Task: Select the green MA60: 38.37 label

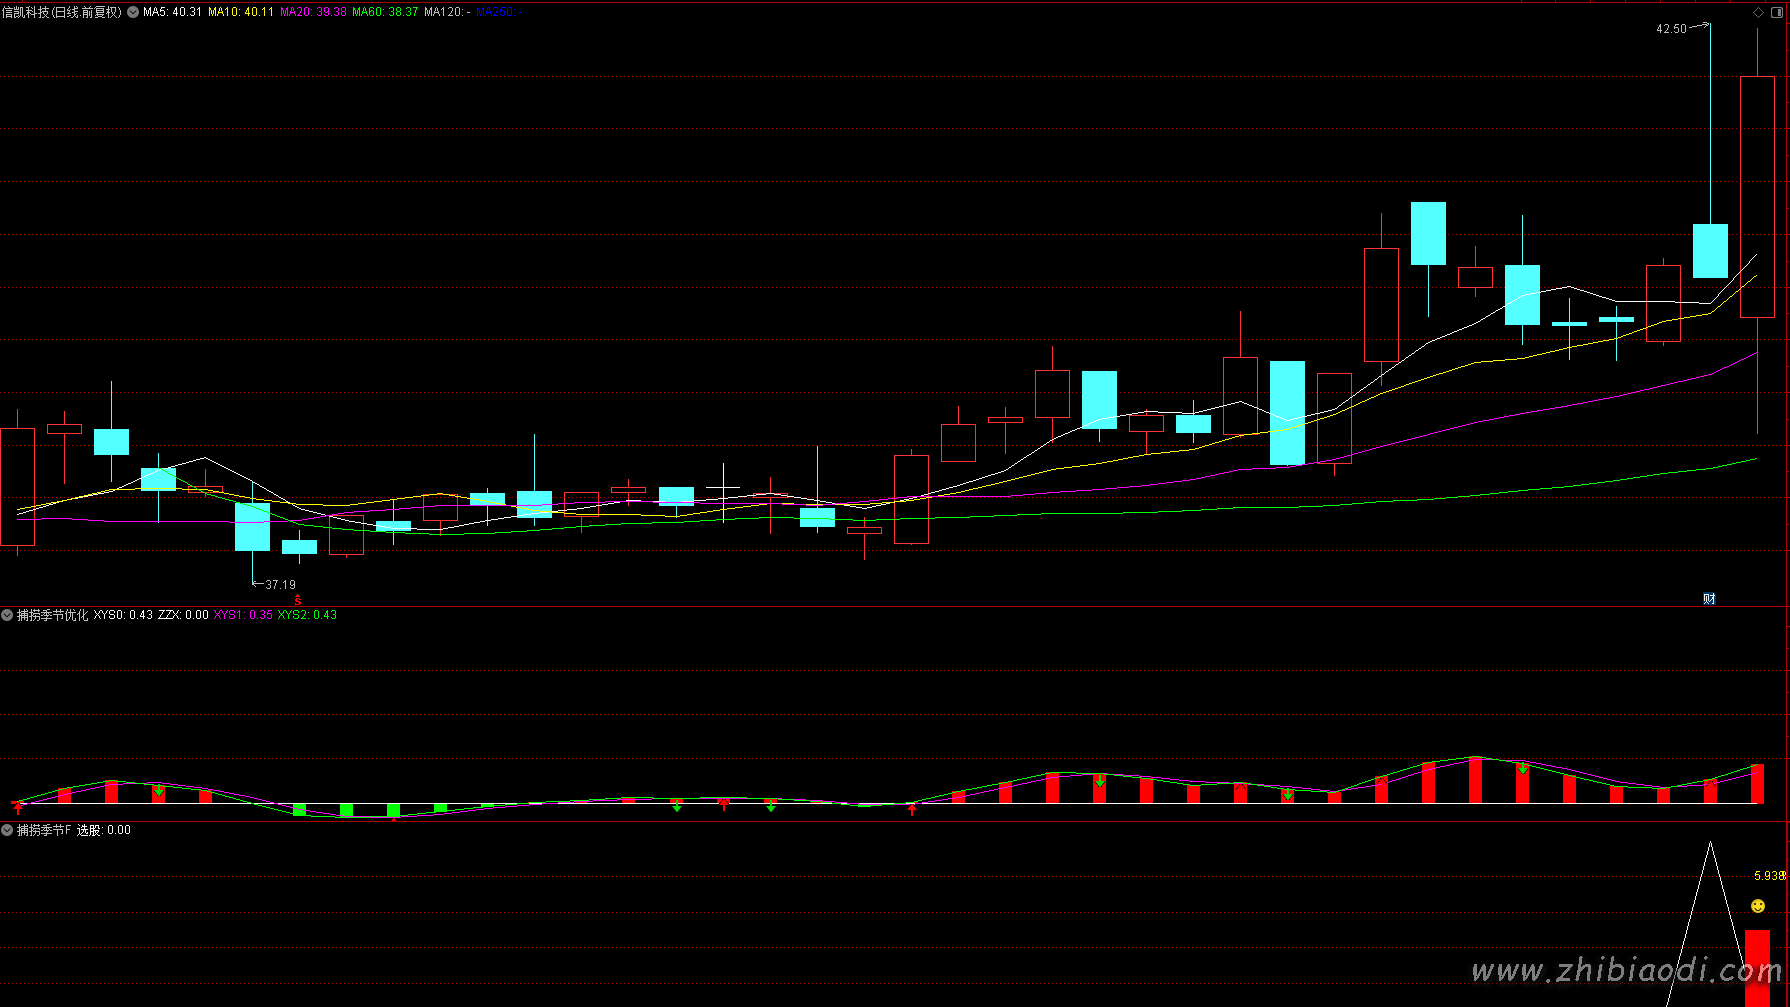Action: coord(385,12)
